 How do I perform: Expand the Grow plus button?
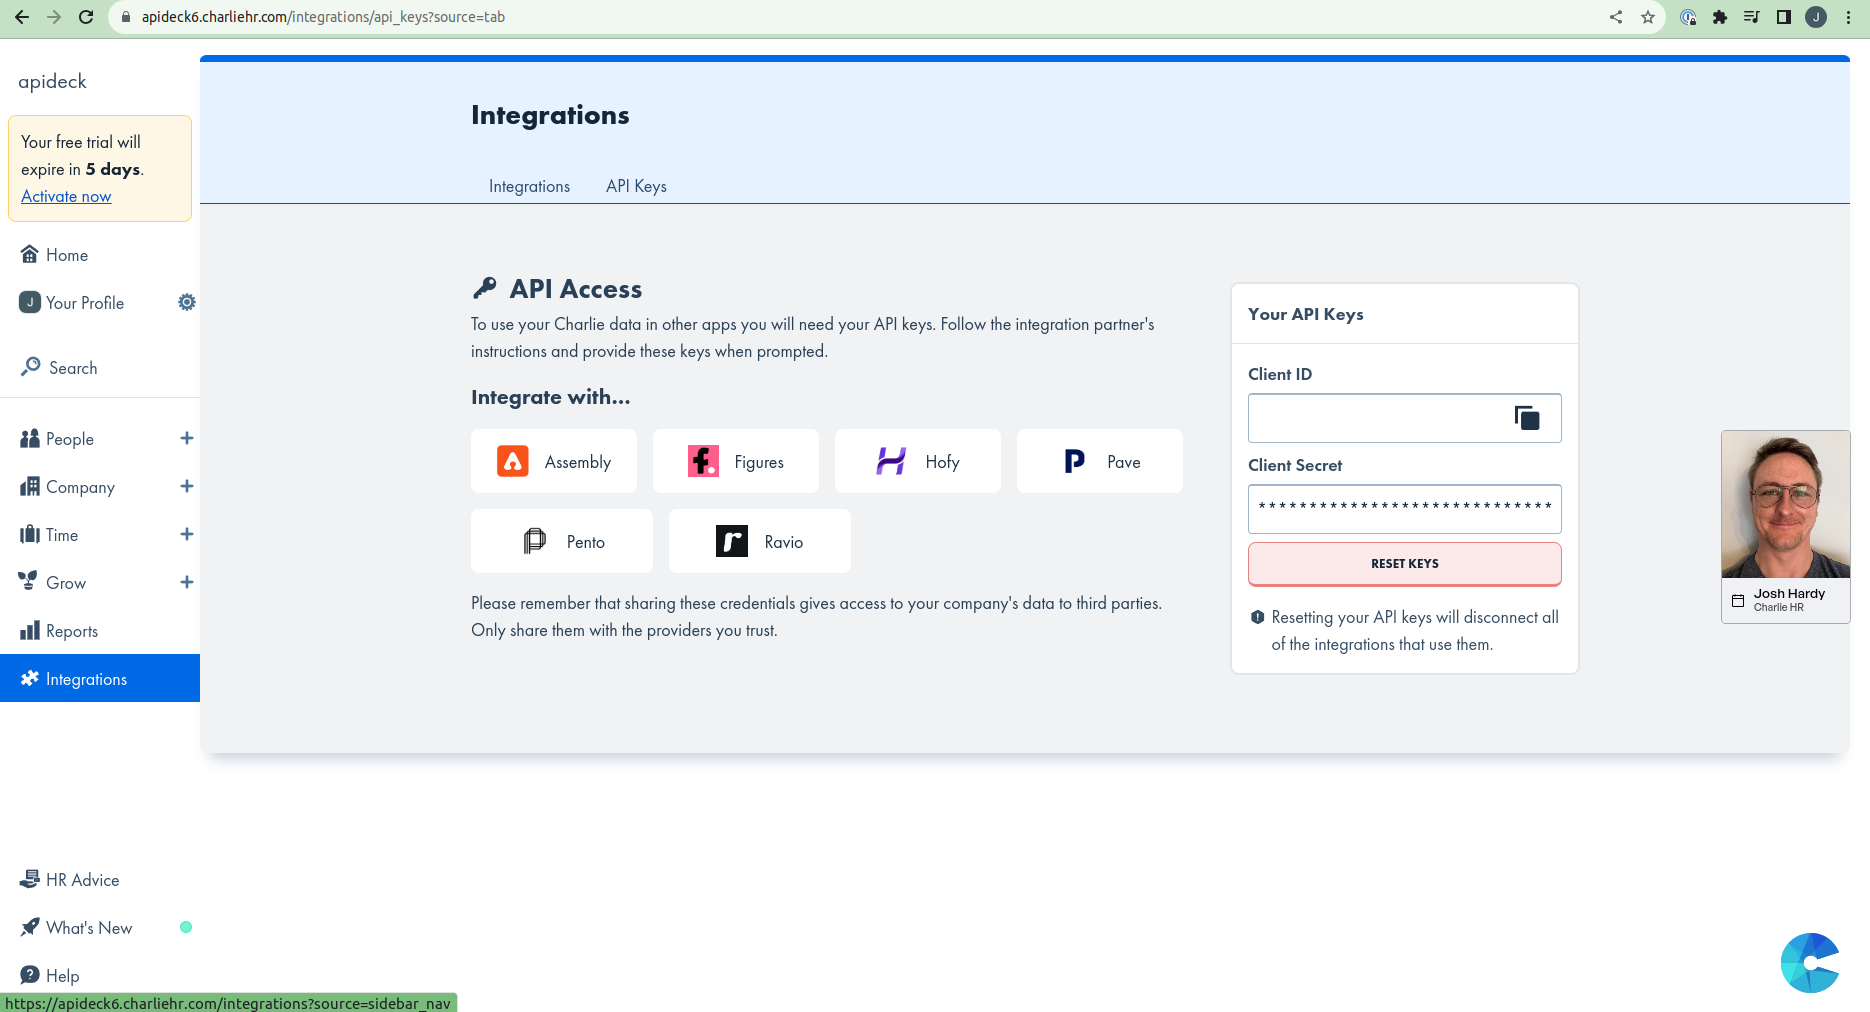[x=186, y=582]
